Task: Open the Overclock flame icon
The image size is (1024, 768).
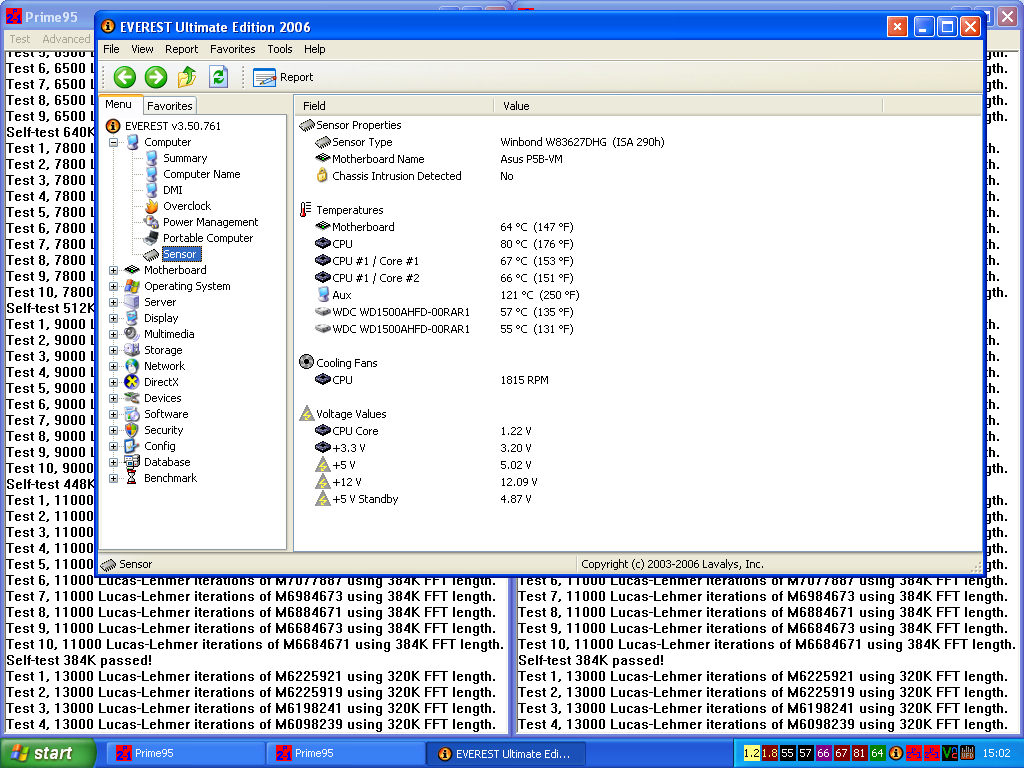Action: click(152, 206)
